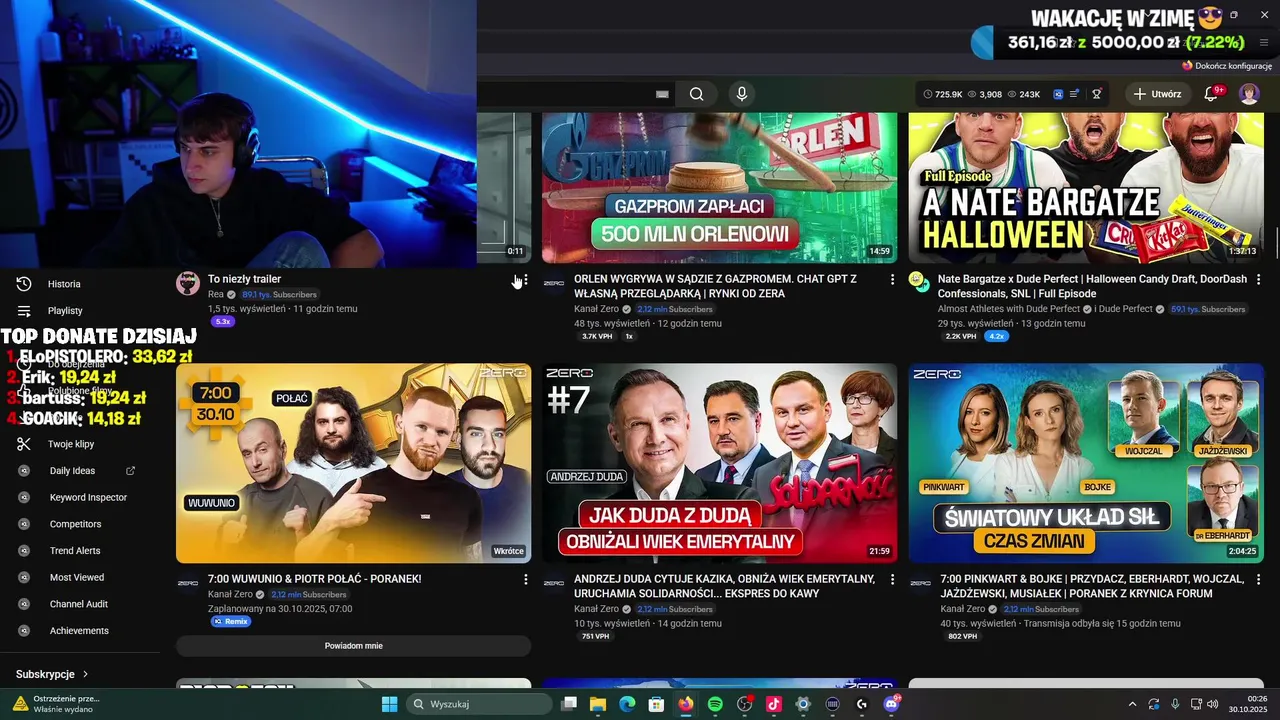Open the vidIQ list icon in stats bar
1280x720 pixels.
click(1075, 94)
